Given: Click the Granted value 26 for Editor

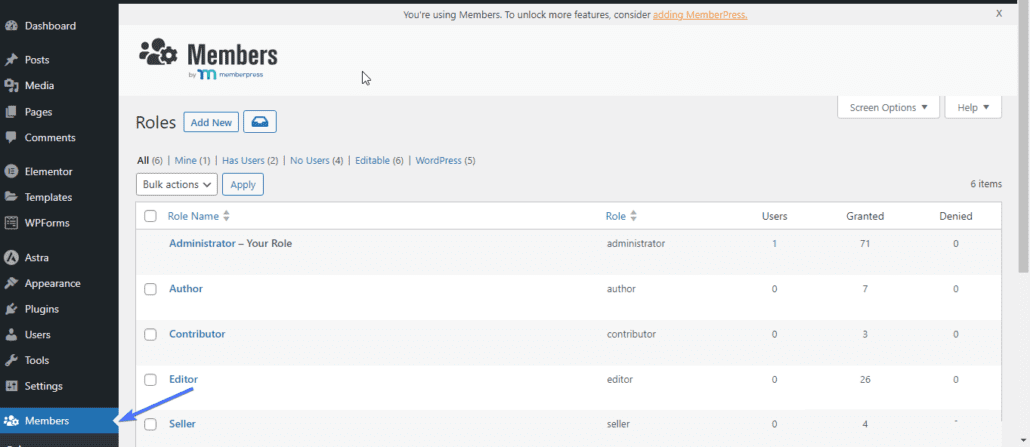Looking at the screenshot, I should tap(865, 379).
